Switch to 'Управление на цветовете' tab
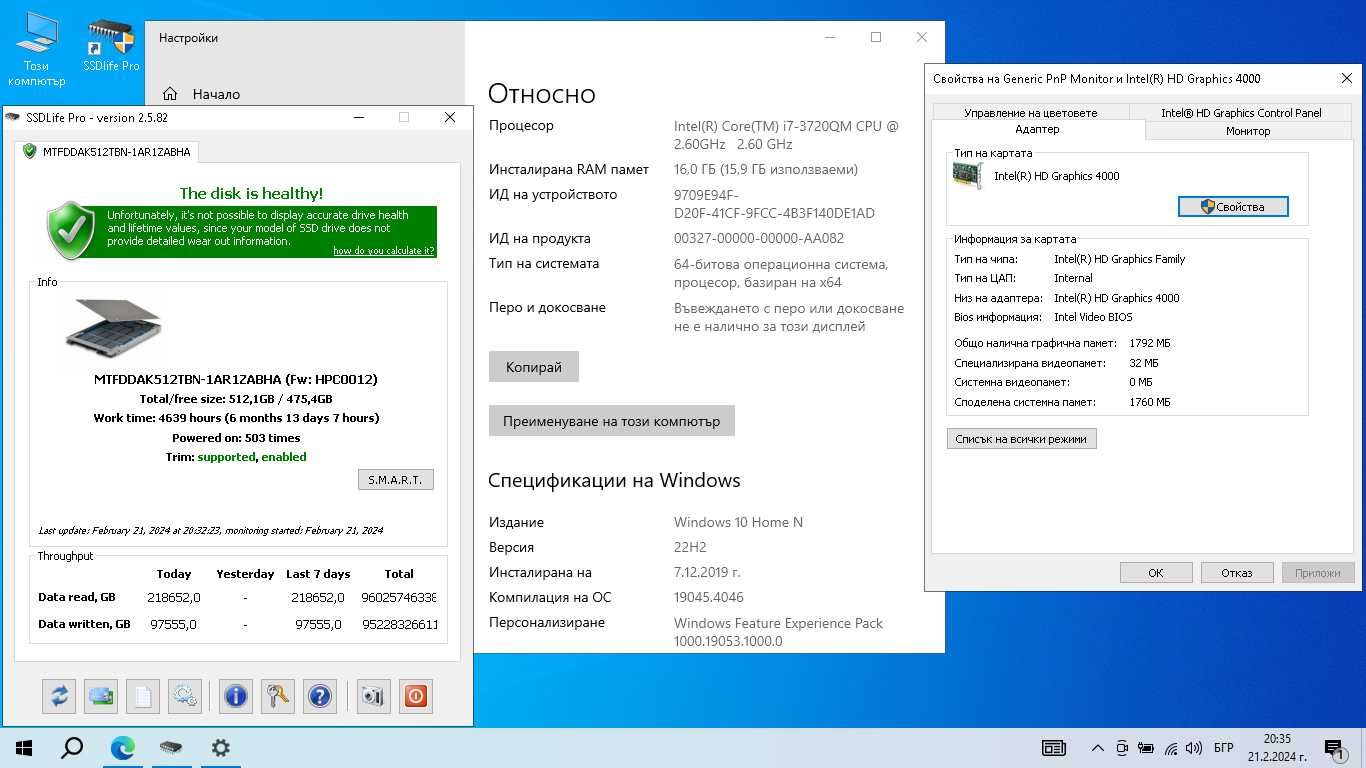The height and width of the screenshot is (768, 1366). coord(1030,113)
